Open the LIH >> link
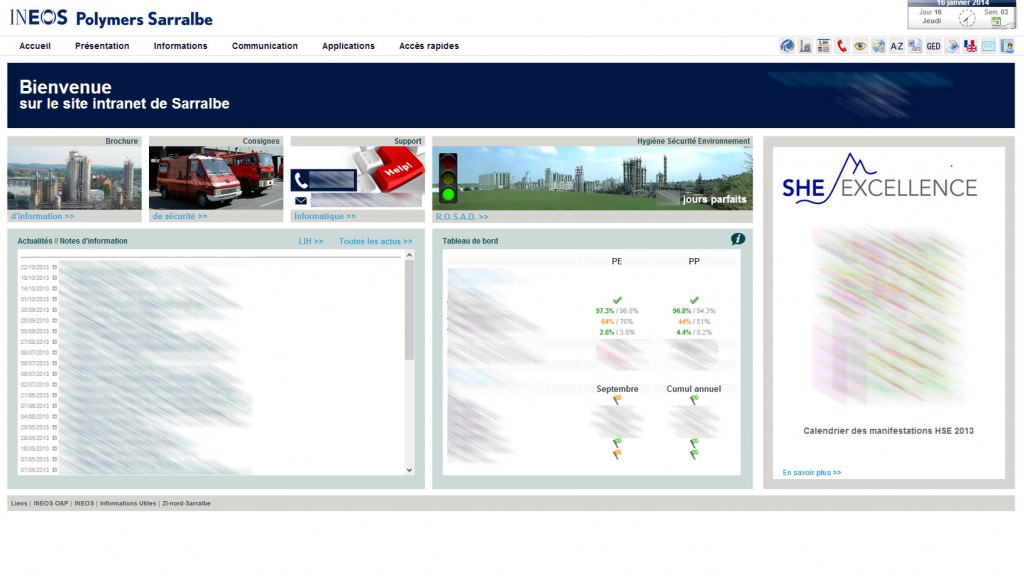Screen dimensions: 1024x582 pos(311,242)
